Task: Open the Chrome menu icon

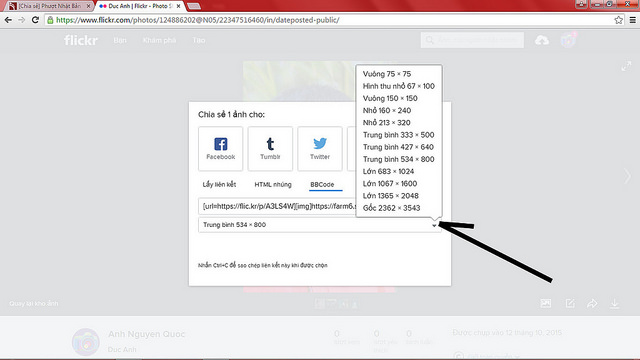Action: 632,20
